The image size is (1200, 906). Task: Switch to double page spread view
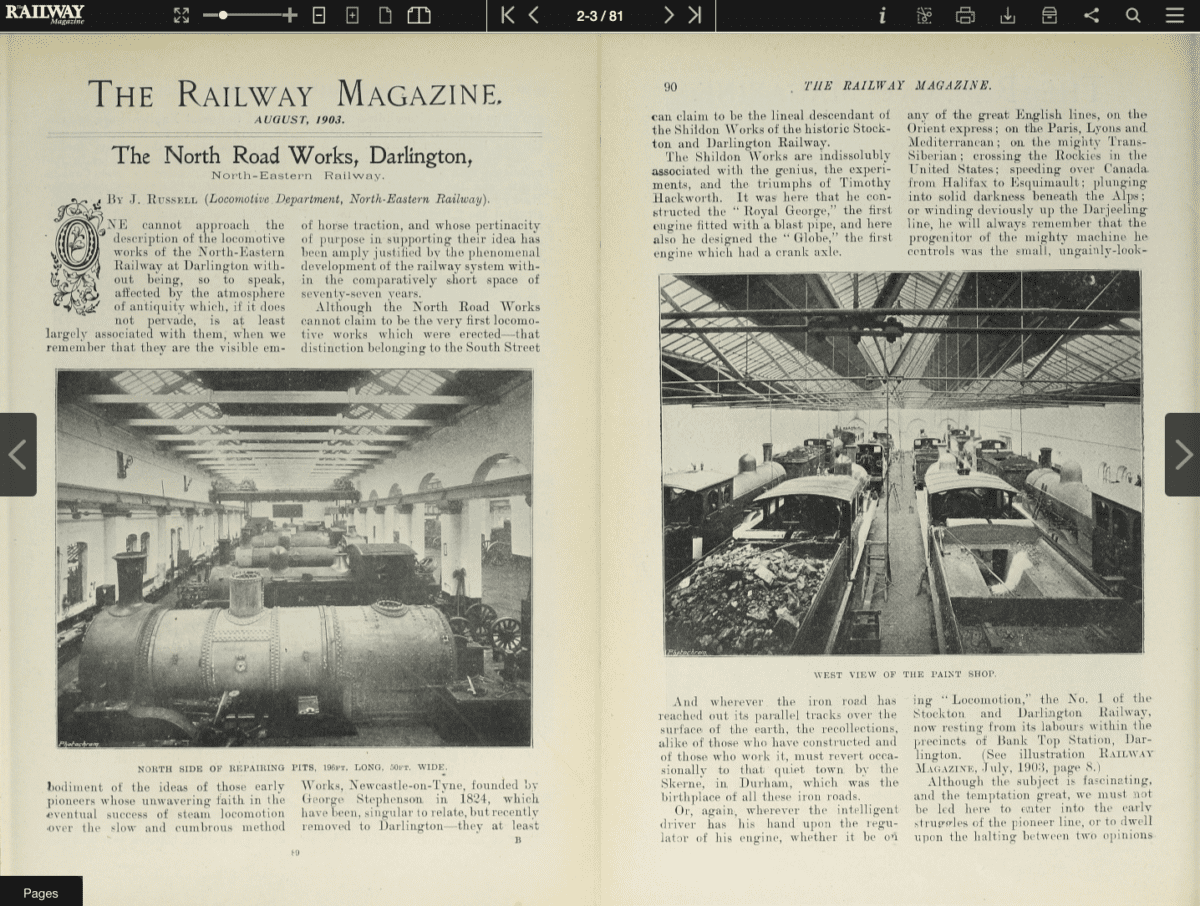click(x=419, y=15)
